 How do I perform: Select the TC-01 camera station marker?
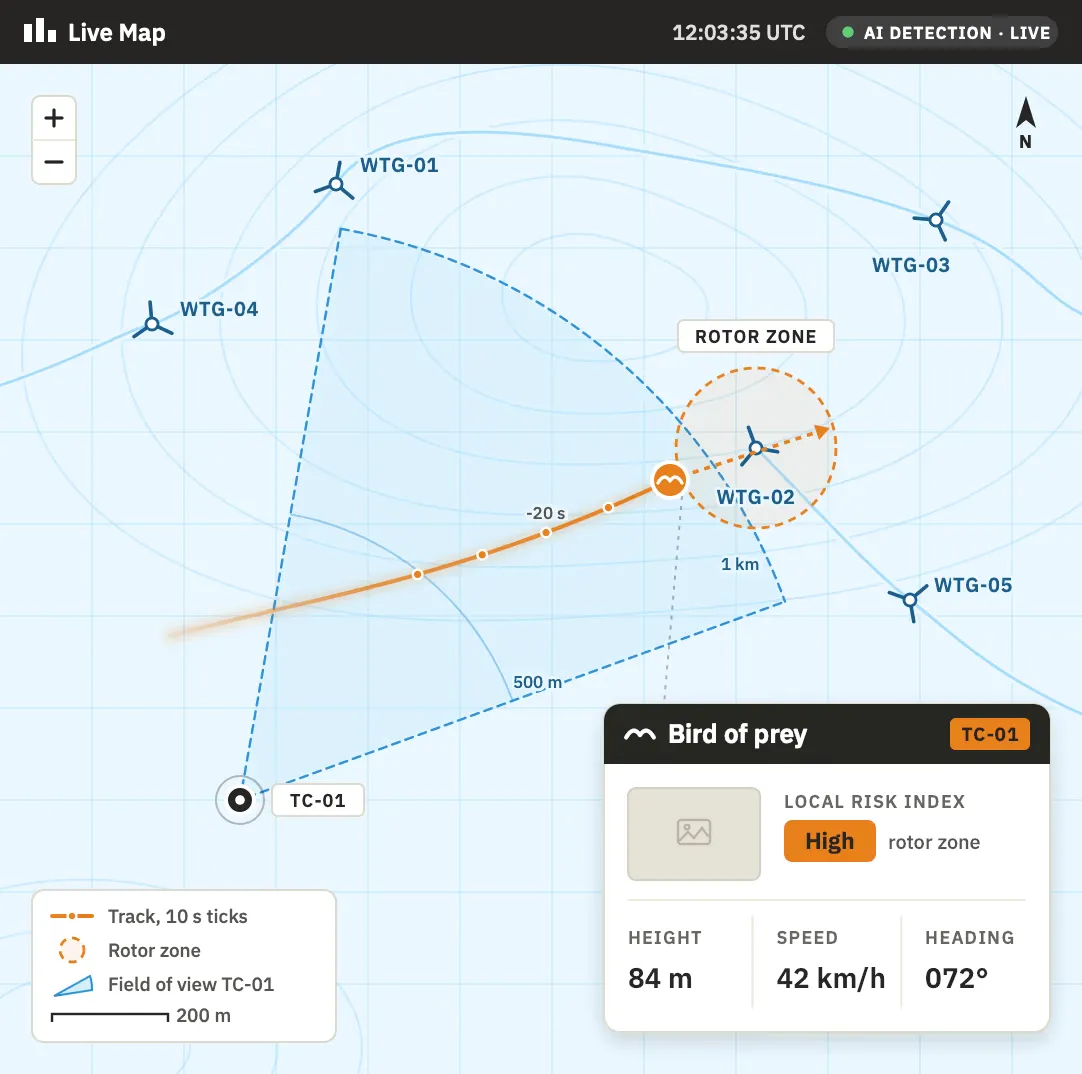[x=240, y=800]
